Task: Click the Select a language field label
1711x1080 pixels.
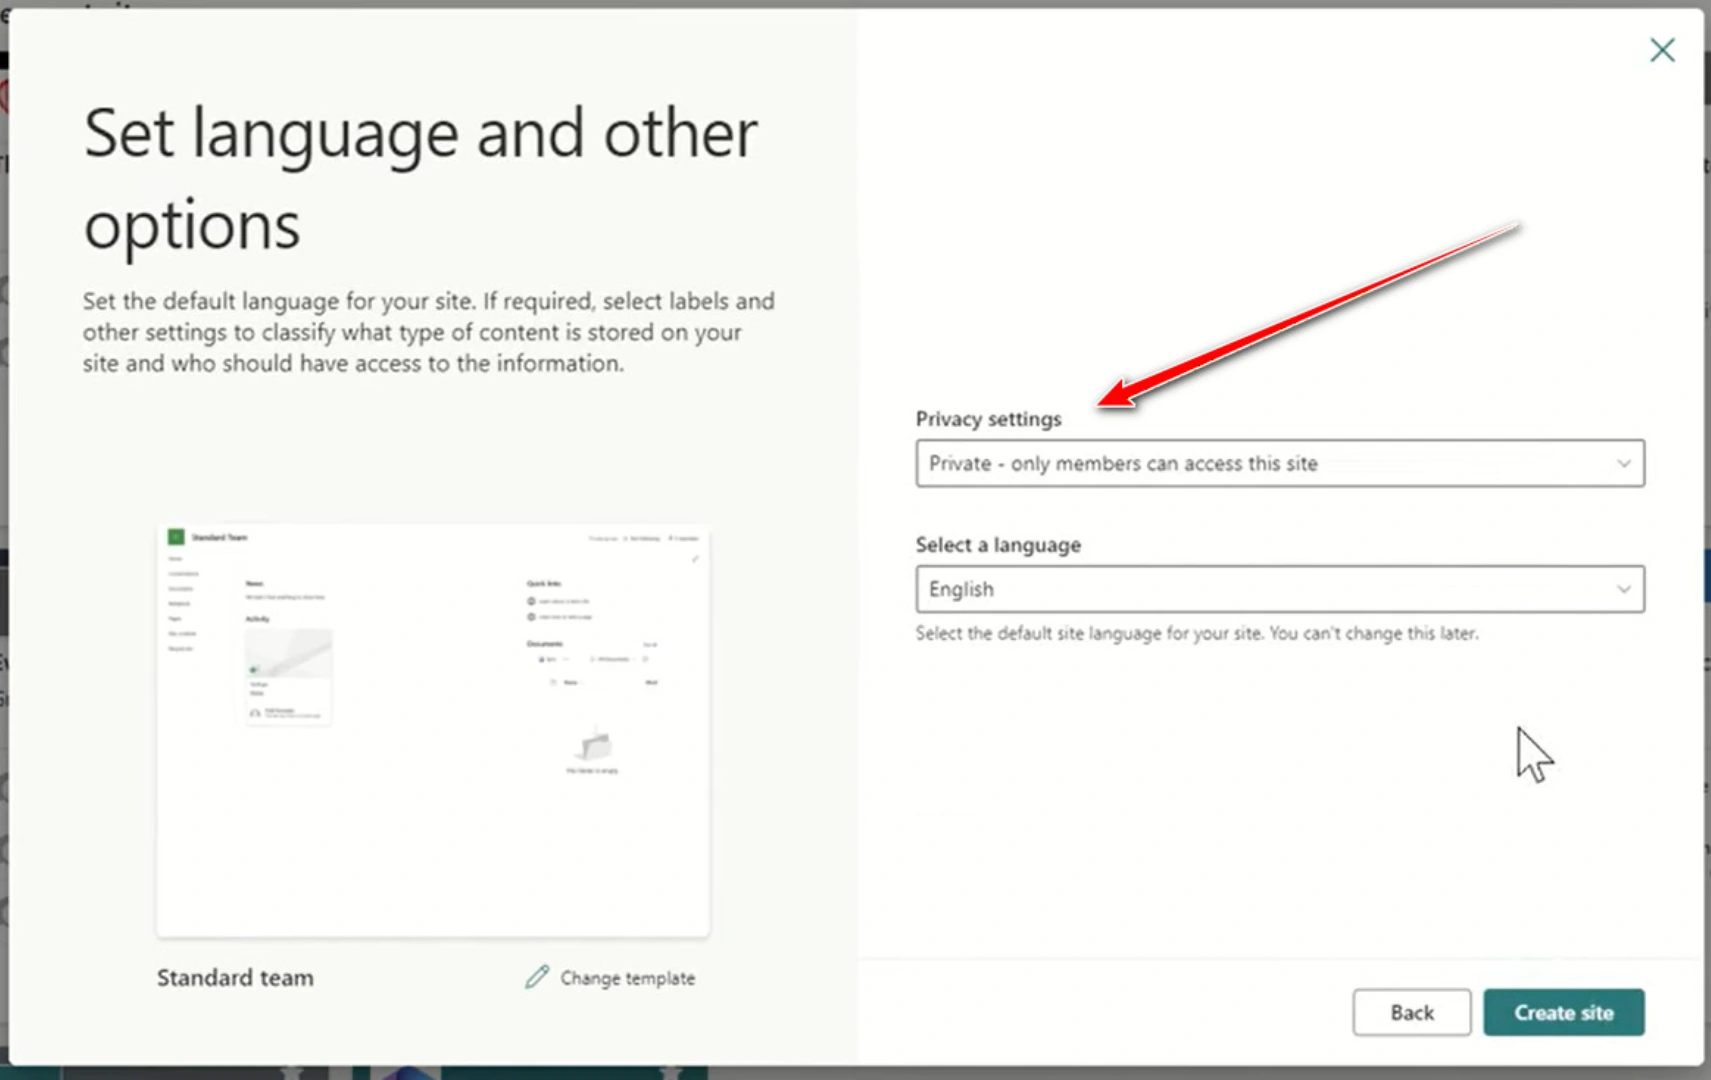Action: coord(998,545)
